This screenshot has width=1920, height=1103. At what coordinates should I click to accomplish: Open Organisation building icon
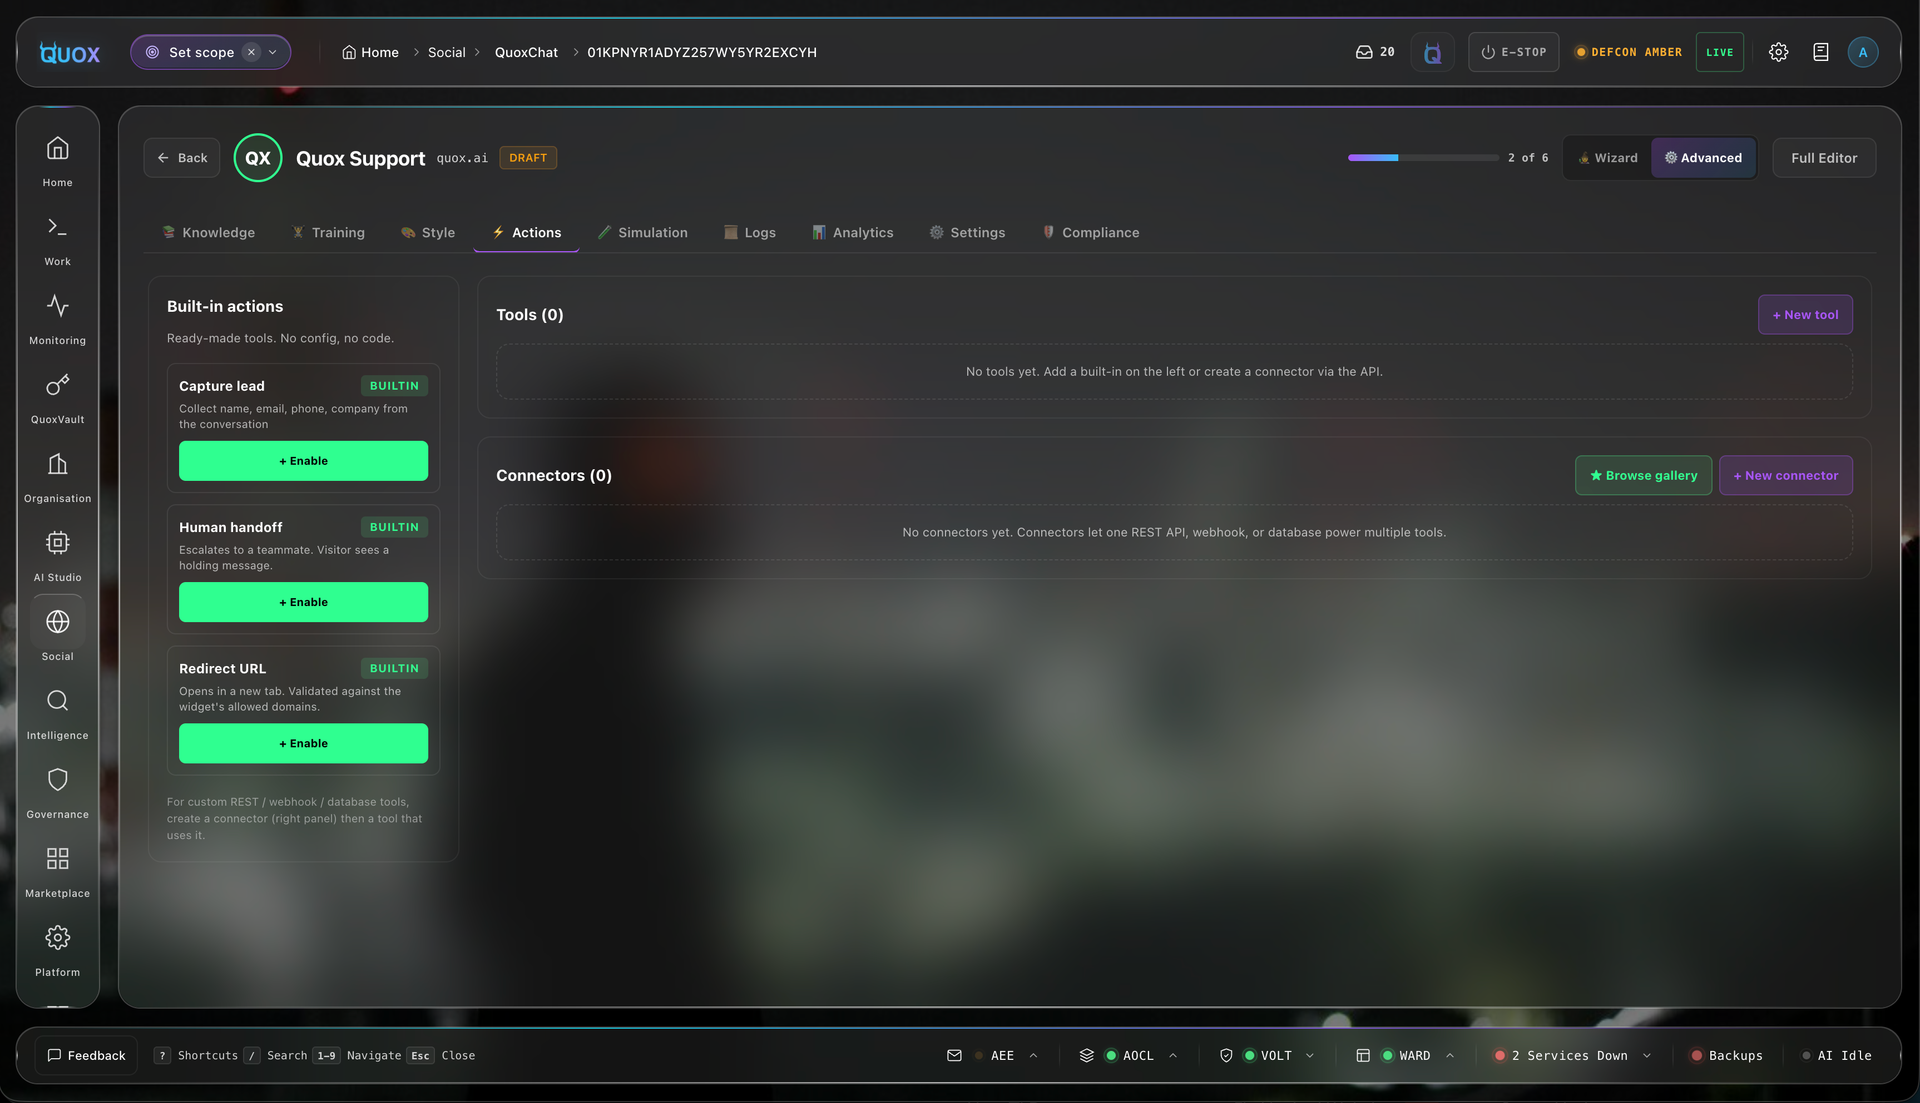click(x=57, y=476)
